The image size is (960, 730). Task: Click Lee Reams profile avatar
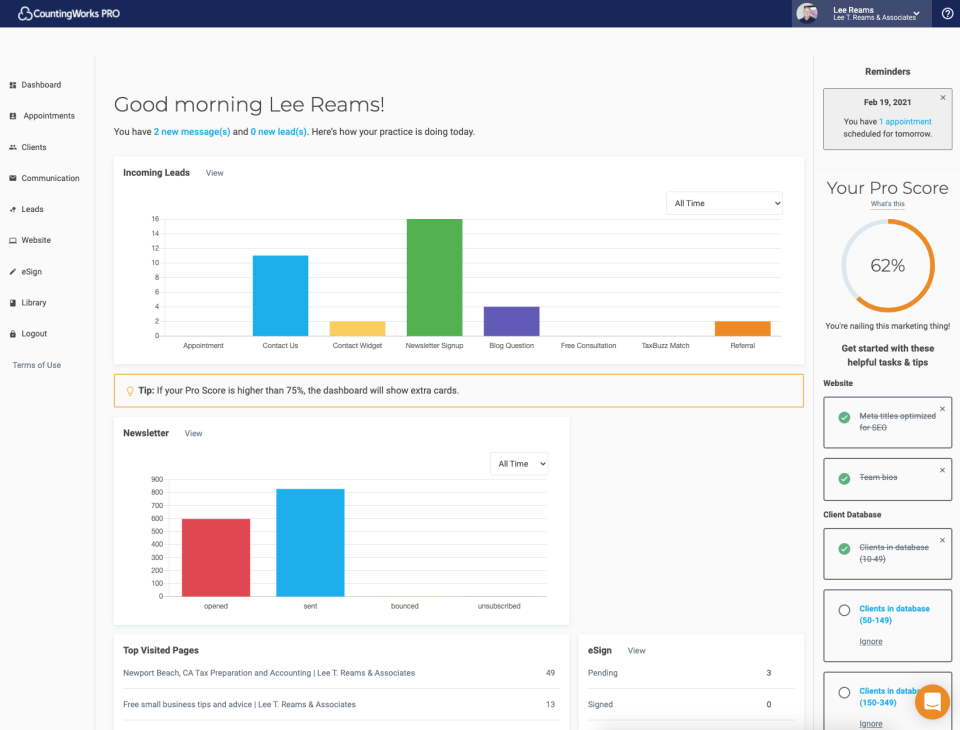coord(806,13)
